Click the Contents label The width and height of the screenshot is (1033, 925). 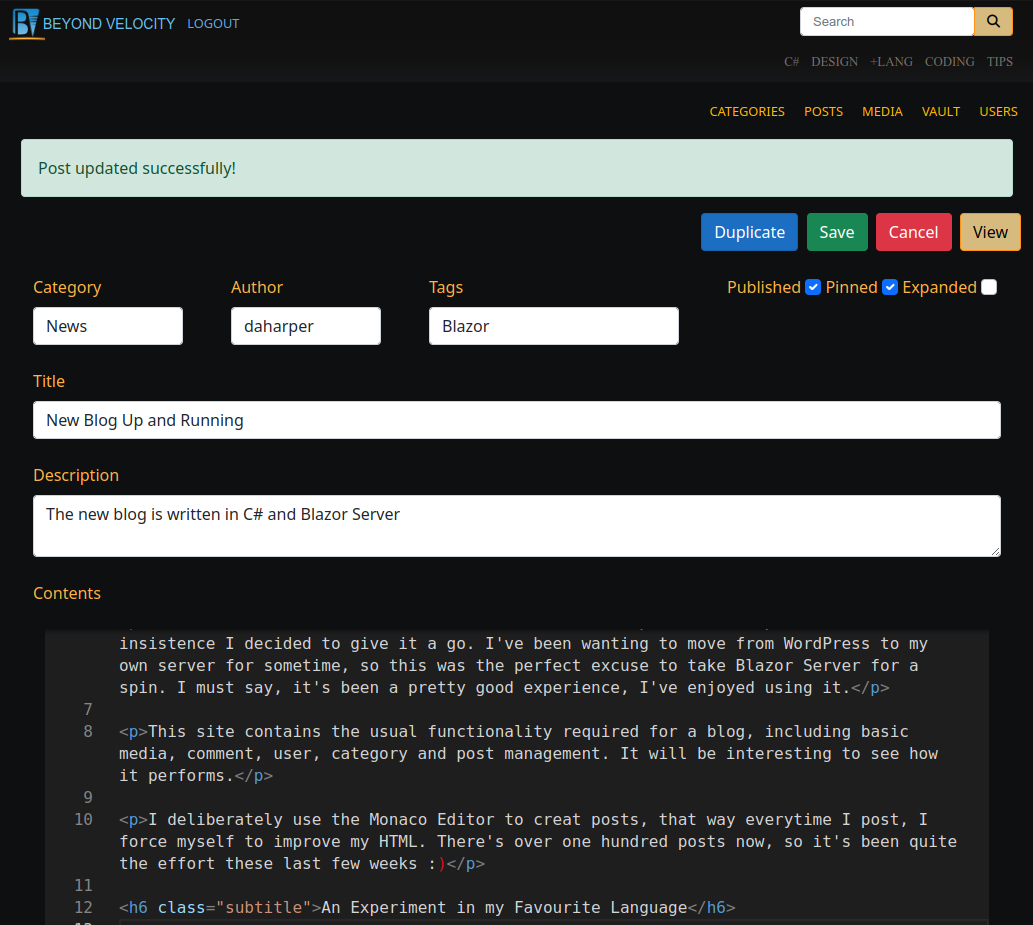[67, 593]
